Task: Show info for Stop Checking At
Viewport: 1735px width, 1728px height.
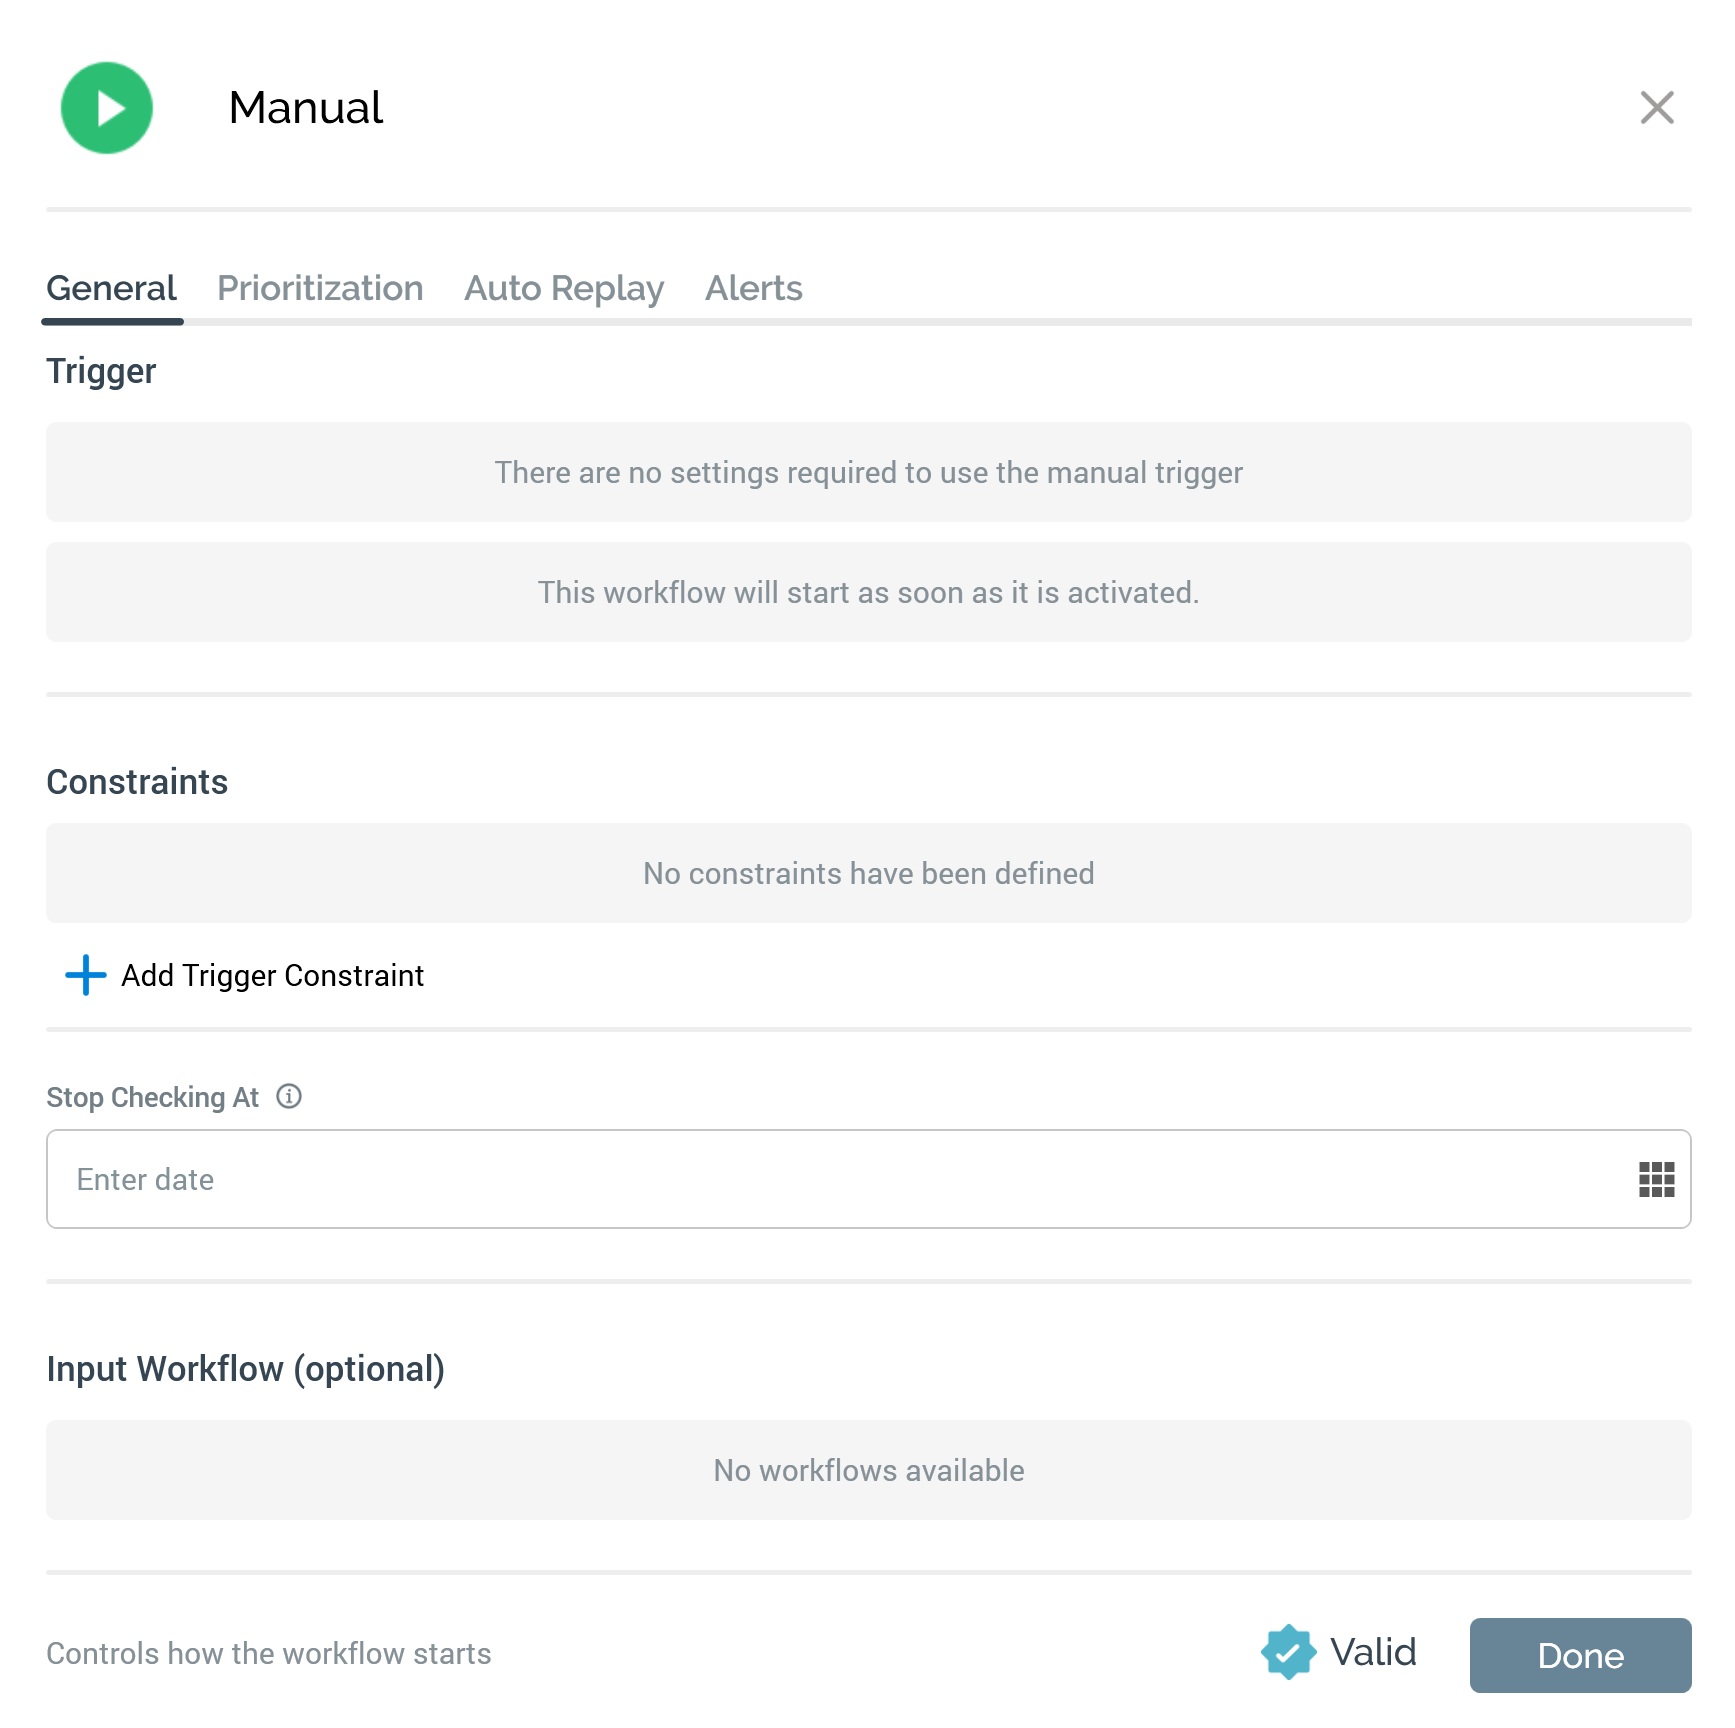Action: click(289, 1097)
